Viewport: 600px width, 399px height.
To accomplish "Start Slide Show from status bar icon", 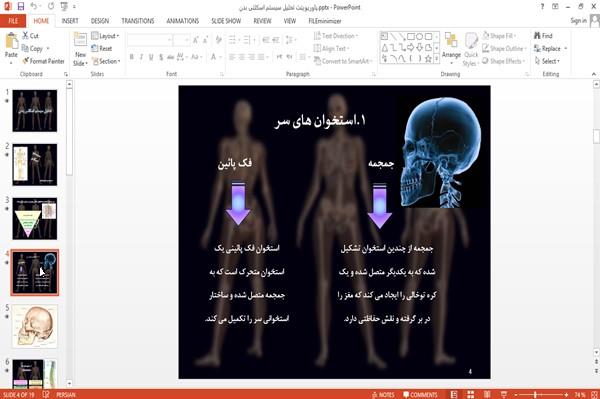I will point(504,394).
